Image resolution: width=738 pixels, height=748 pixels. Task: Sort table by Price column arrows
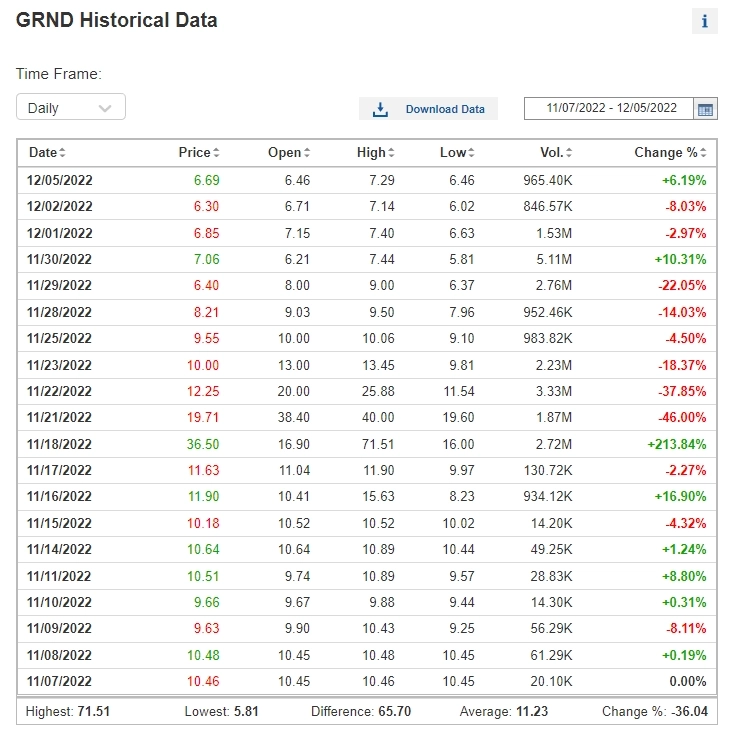(x=216, y=153)
